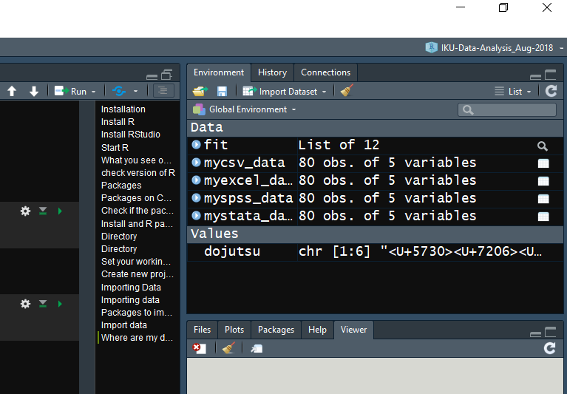Select Import data outline entry

(124, 325)
